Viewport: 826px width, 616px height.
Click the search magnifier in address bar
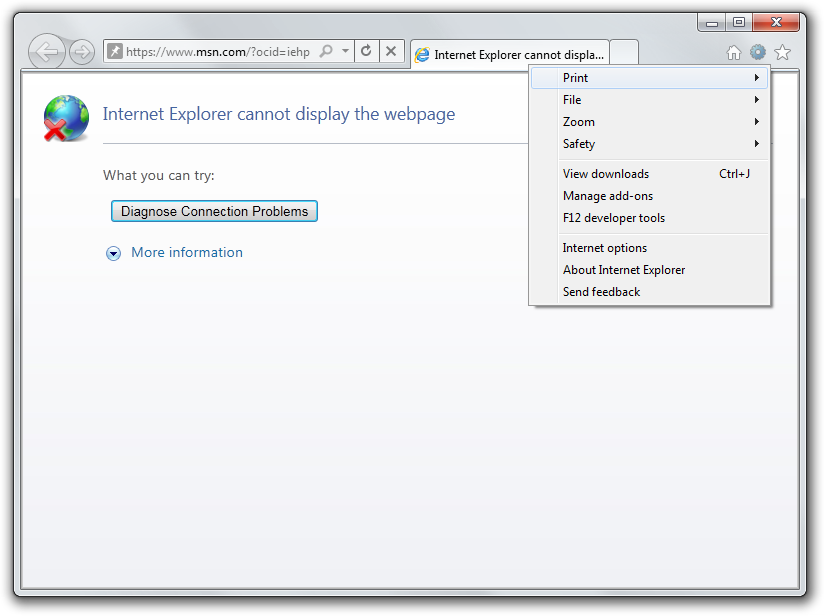click(x=327, y=51)
